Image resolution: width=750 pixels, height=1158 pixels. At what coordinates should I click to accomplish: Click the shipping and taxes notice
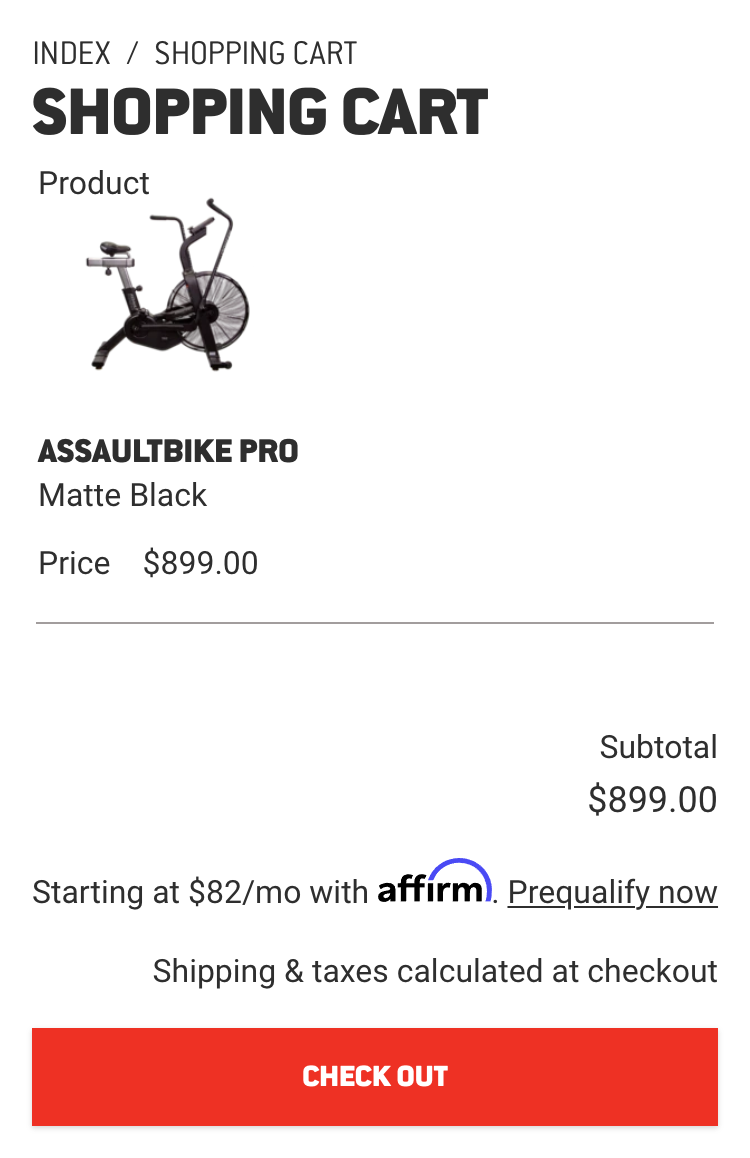pos(435,971)
